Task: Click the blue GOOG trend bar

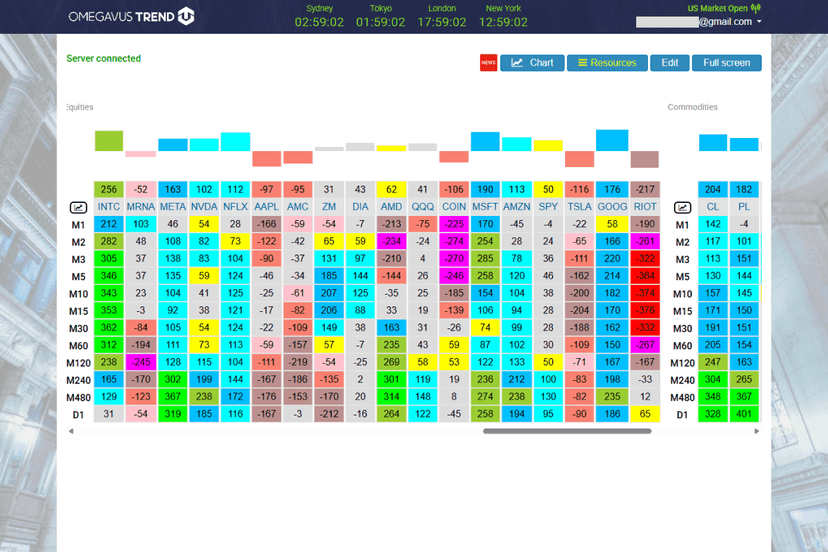Action: 612,140
